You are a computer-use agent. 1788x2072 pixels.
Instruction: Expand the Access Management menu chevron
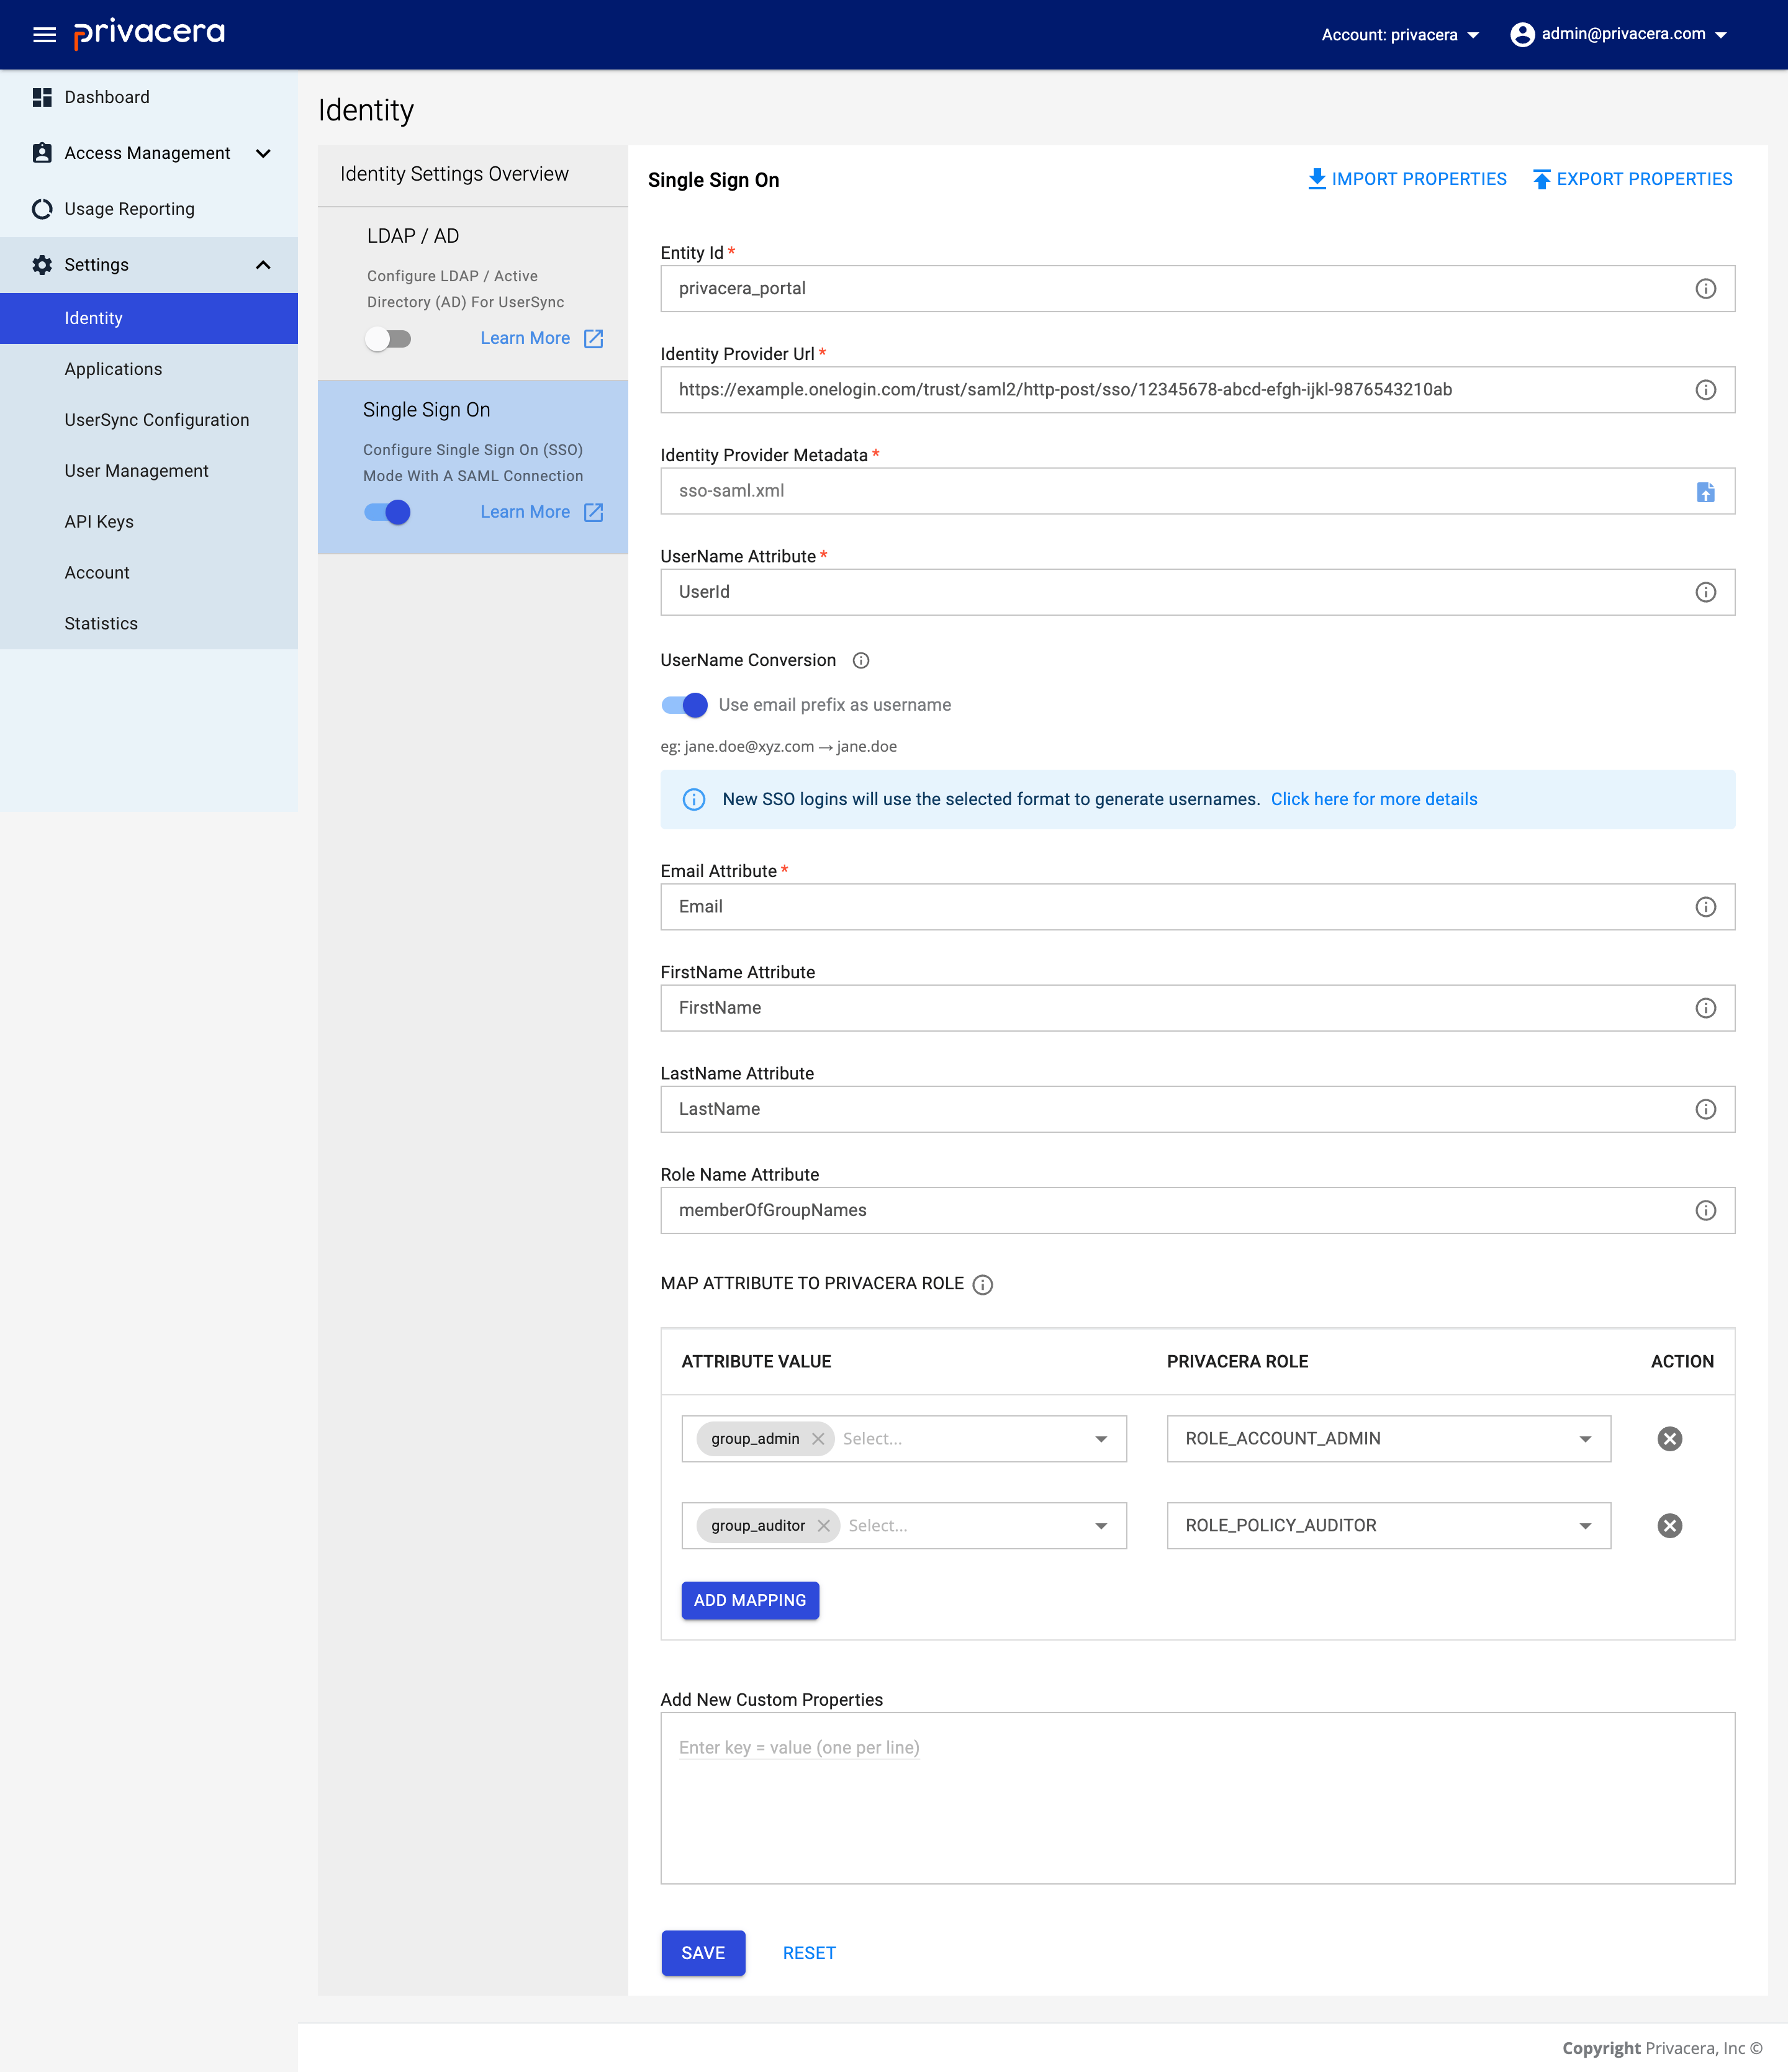click(263, 153)
